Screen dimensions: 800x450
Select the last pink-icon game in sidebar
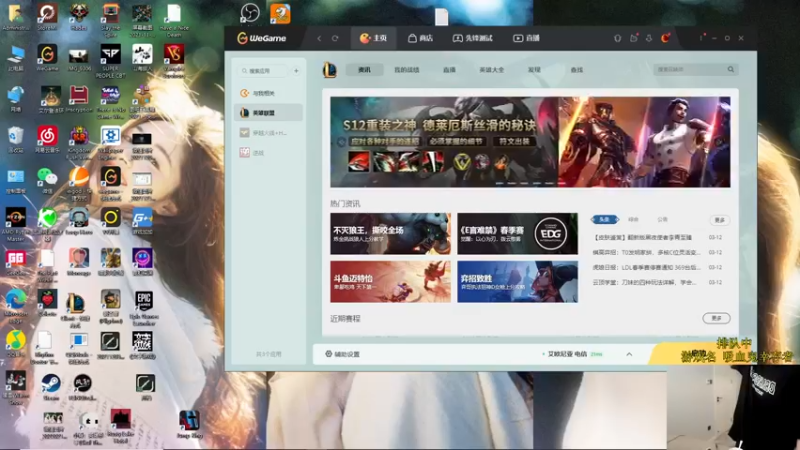point(268,153)
